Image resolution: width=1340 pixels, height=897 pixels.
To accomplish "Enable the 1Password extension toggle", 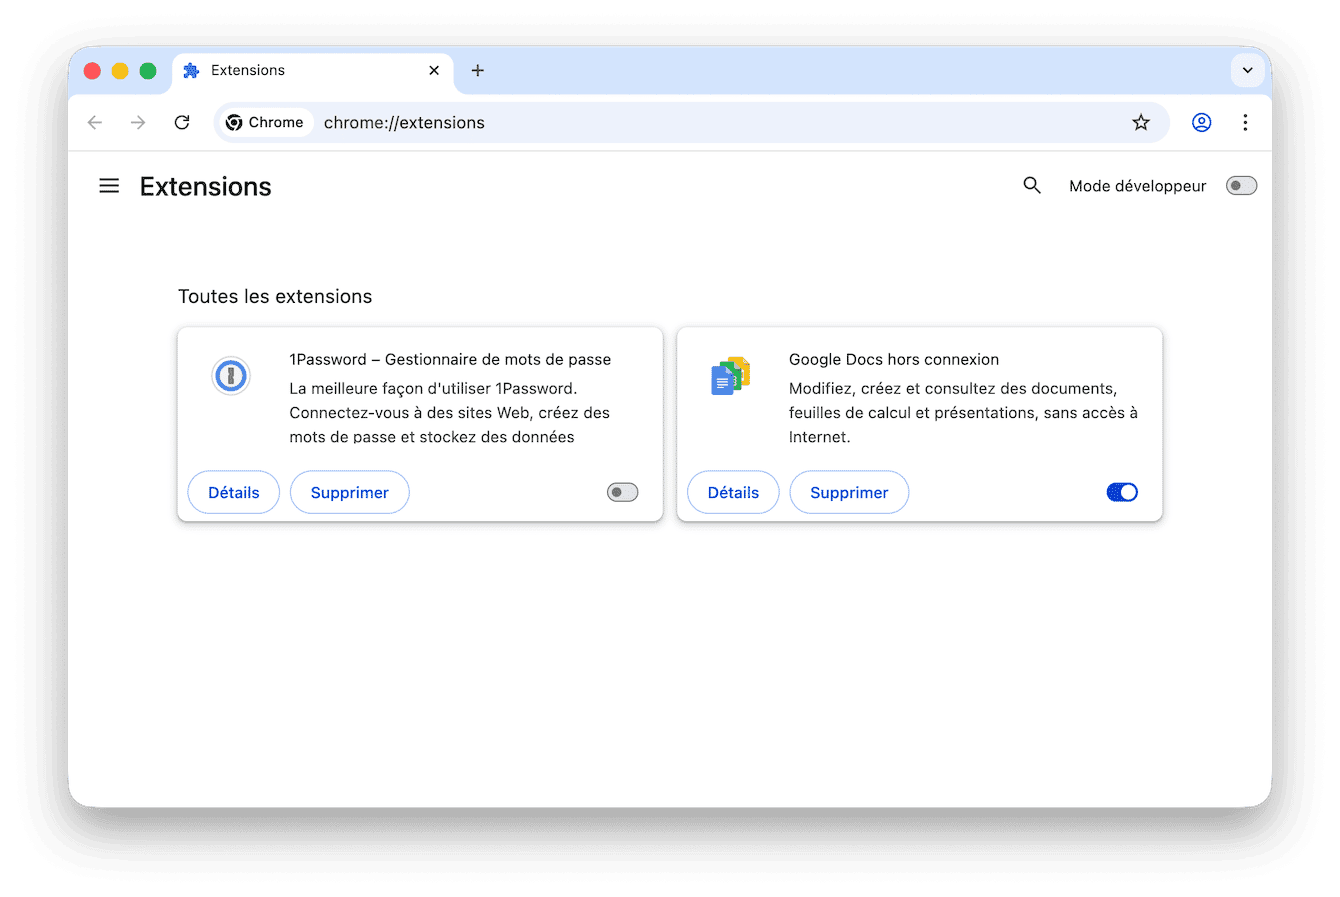I will [x=621, y=492].
